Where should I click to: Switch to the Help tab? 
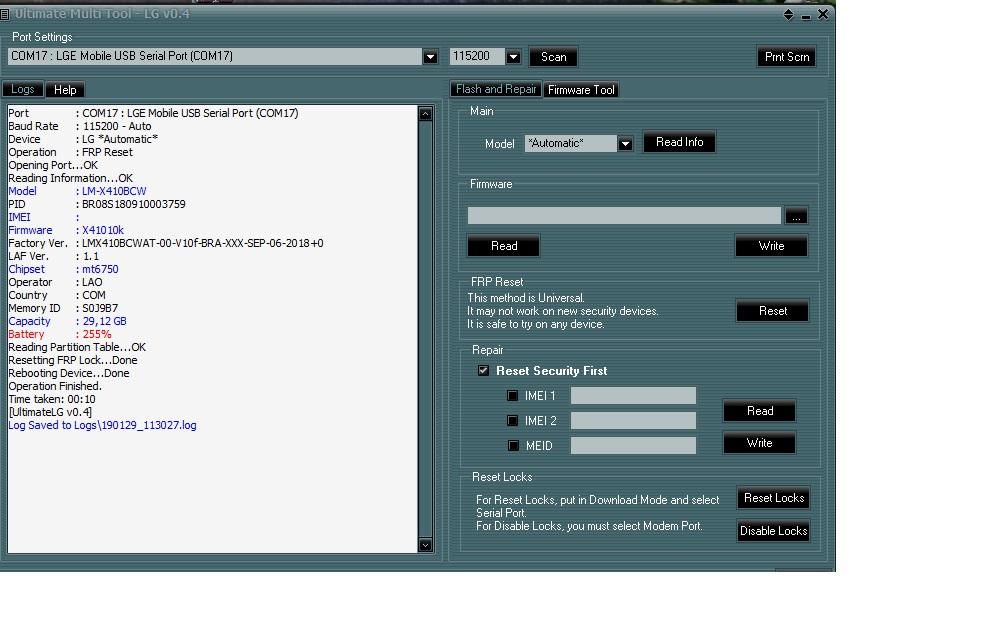65,90
